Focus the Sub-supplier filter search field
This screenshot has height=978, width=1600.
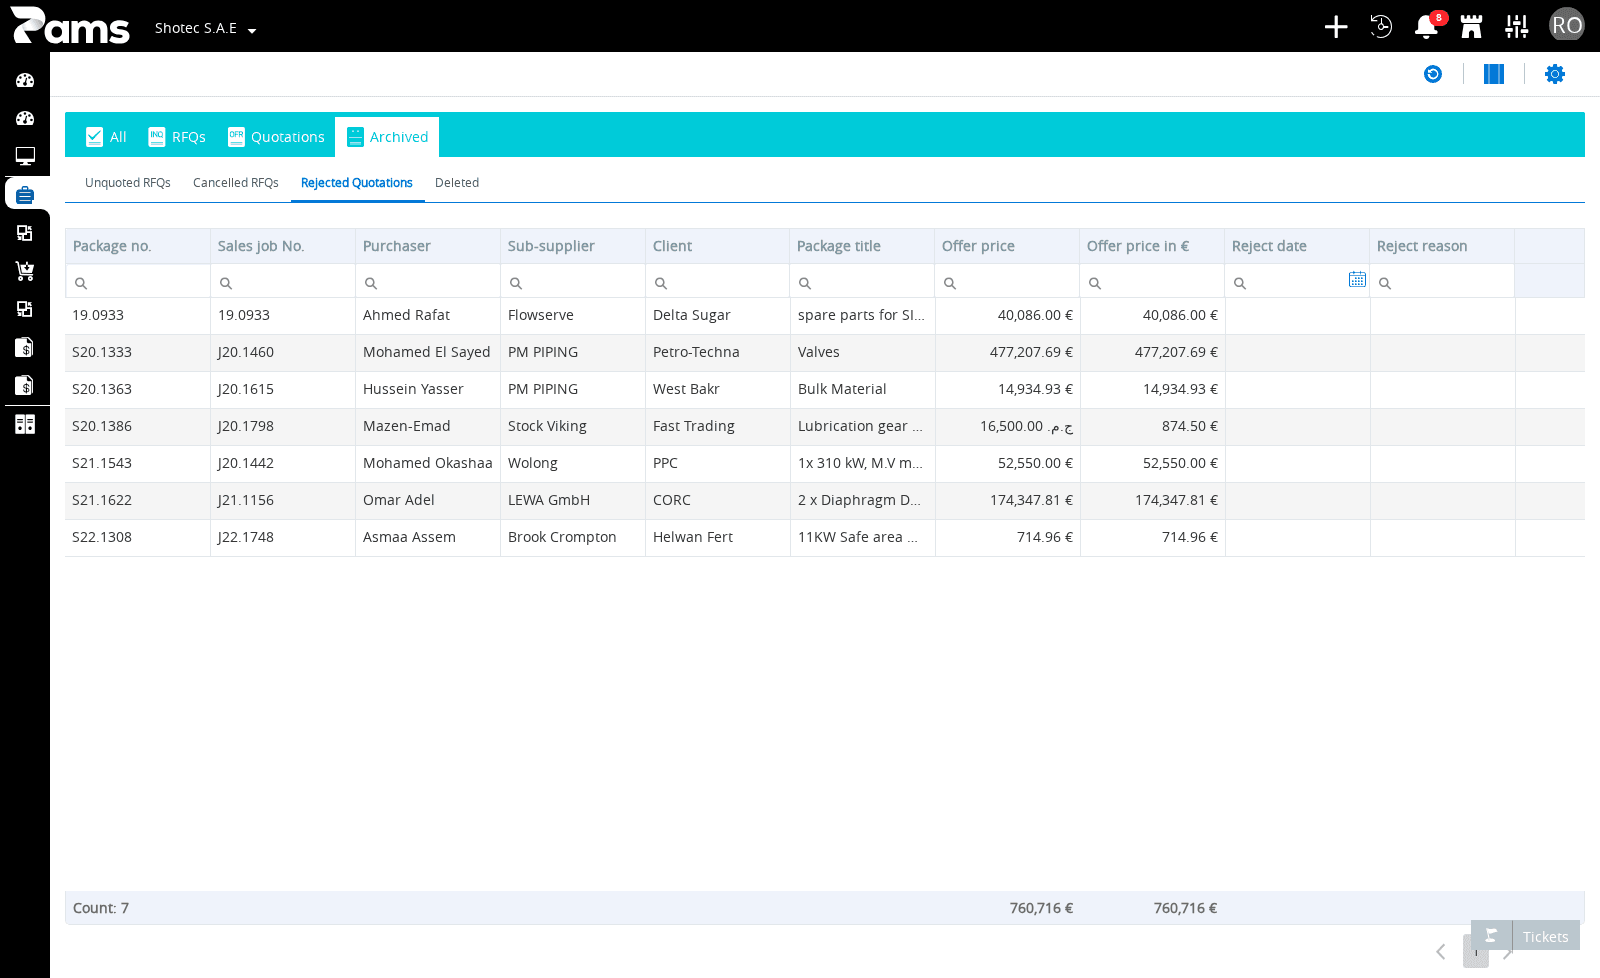pyautogui.click(x=573, y=282)
